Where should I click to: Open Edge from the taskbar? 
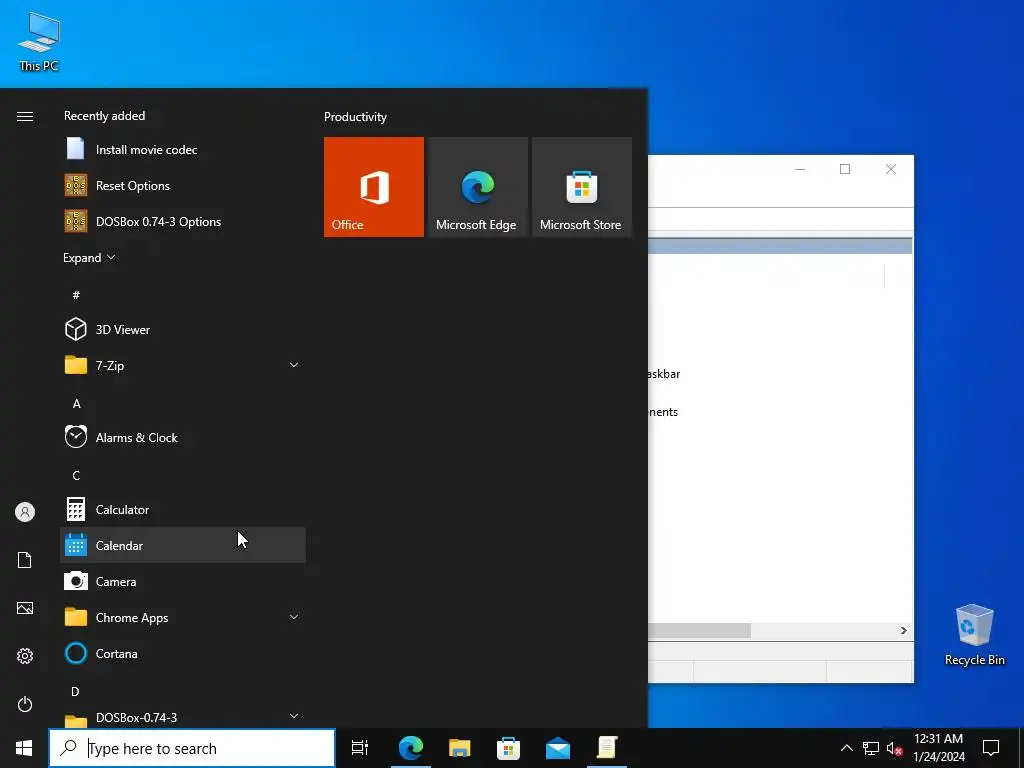pos(411,748)
